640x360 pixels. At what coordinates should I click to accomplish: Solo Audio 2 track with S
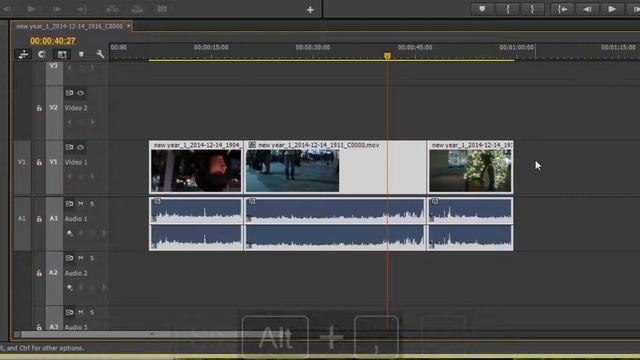[x=92, y=258]
